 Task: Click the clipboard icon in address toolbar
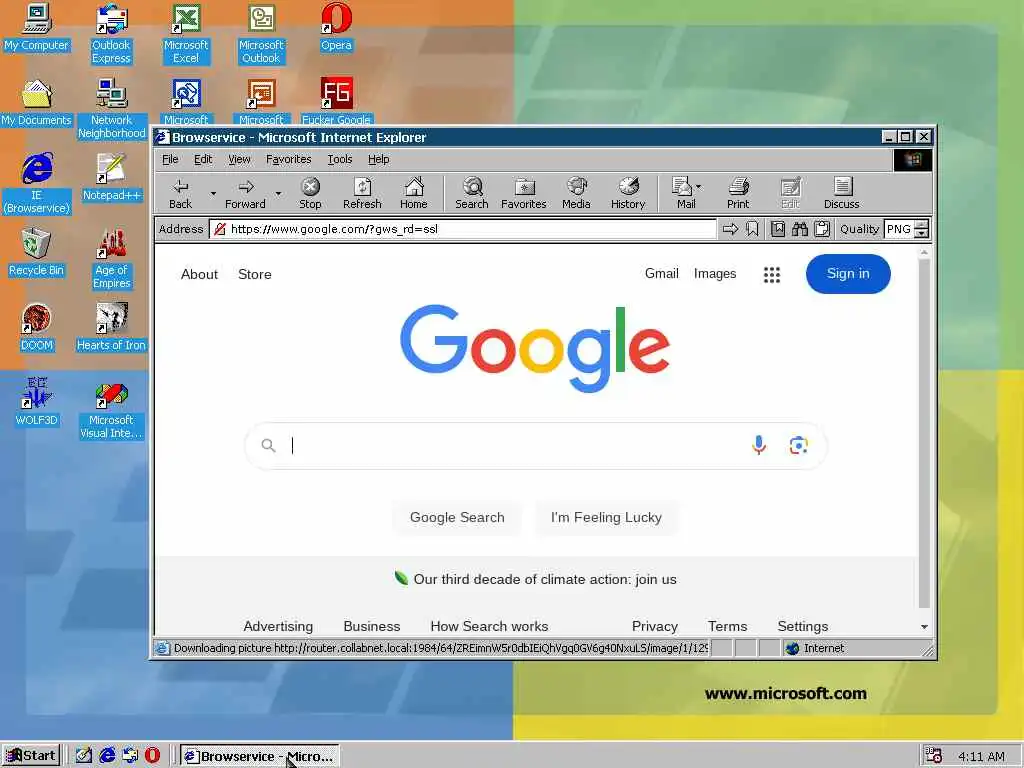[x=822, y=229]
